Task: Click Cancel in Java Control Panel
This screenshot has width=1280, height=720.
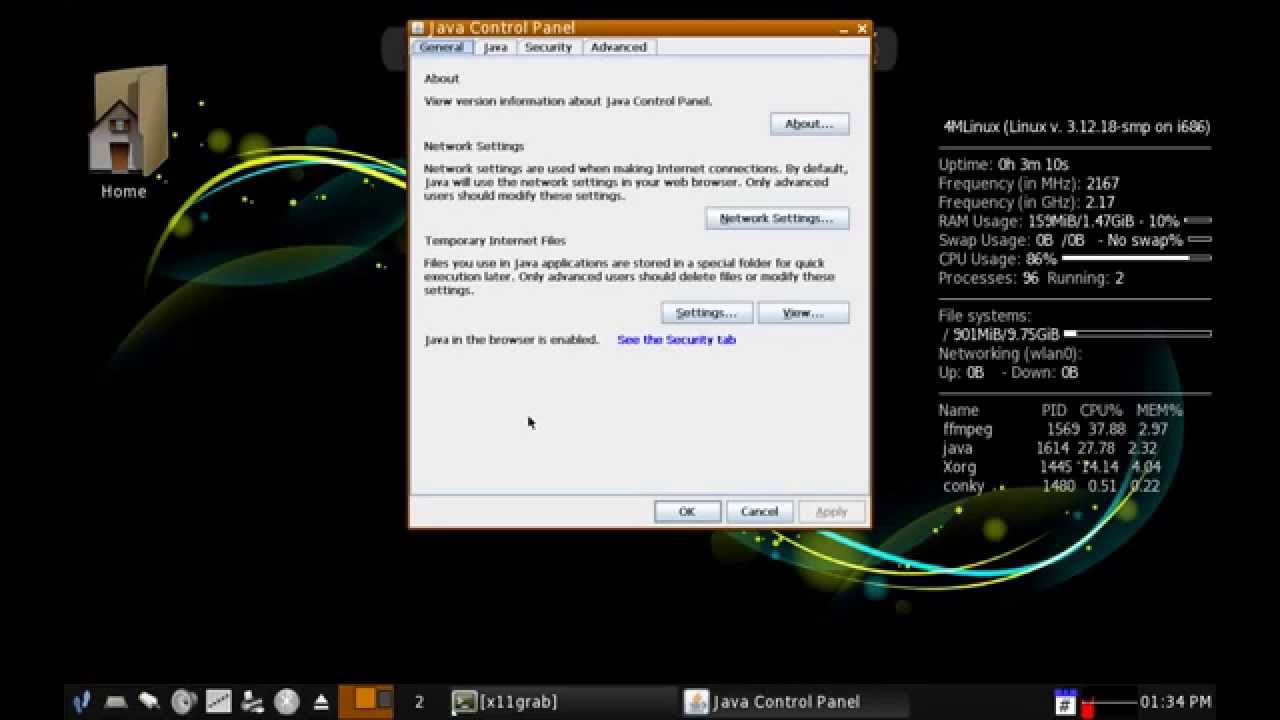Action: [759, 511]
